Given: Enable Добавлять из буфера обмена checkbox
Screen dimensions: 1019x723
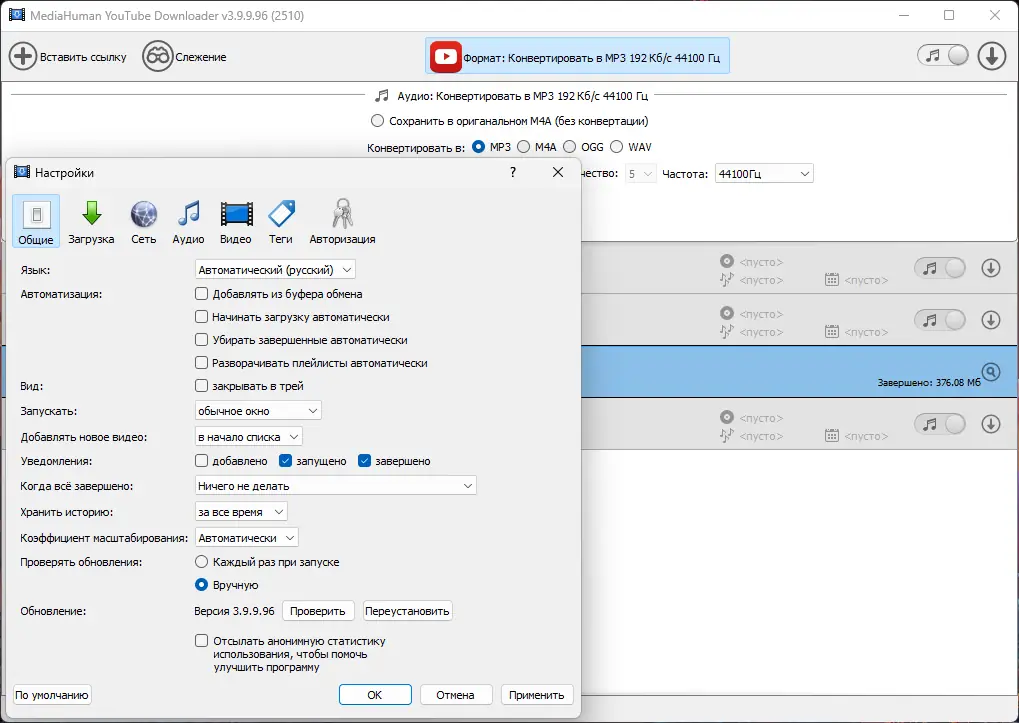Looking at the screenshot, I should coord(201,294).
